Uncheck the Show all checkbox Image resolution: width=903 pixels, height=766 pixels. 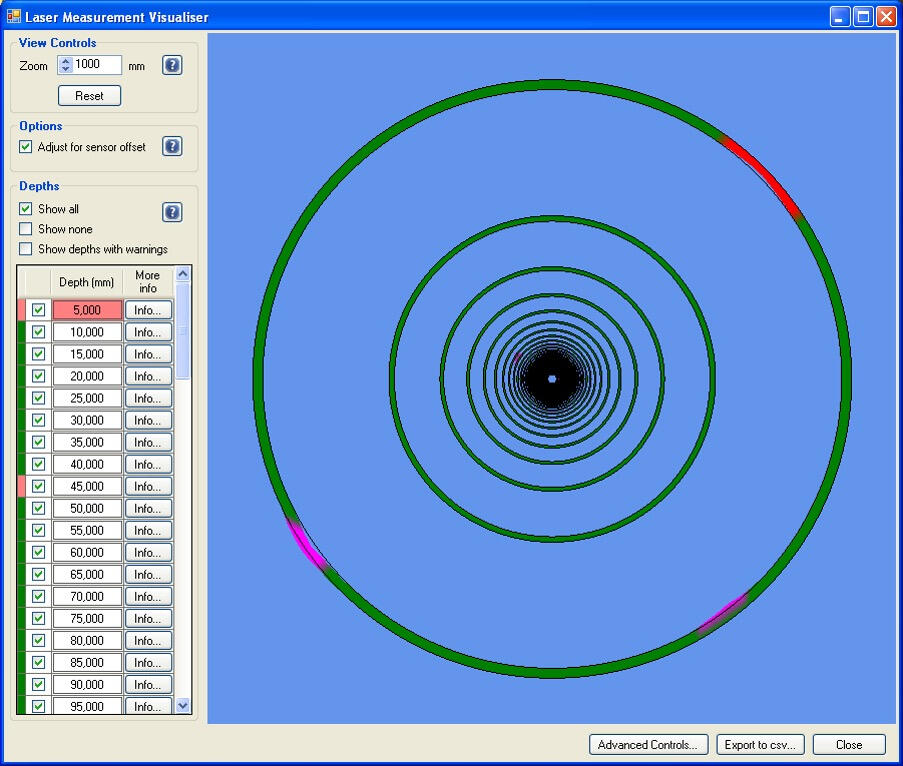pos(26,209)
